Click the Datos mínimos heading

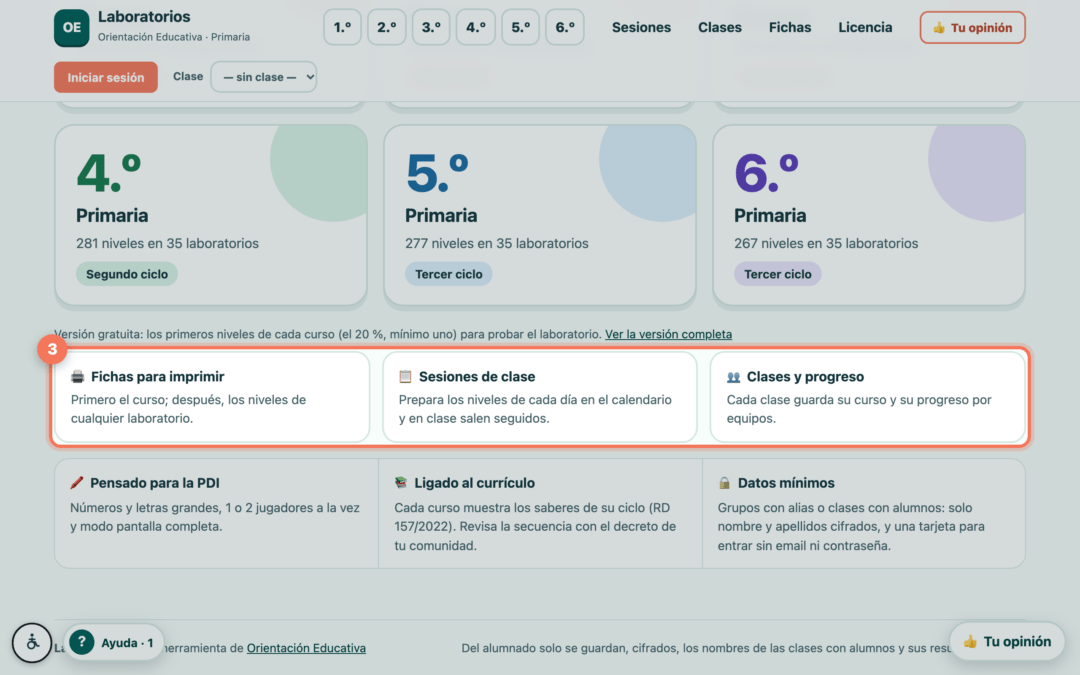coord(786,483)
